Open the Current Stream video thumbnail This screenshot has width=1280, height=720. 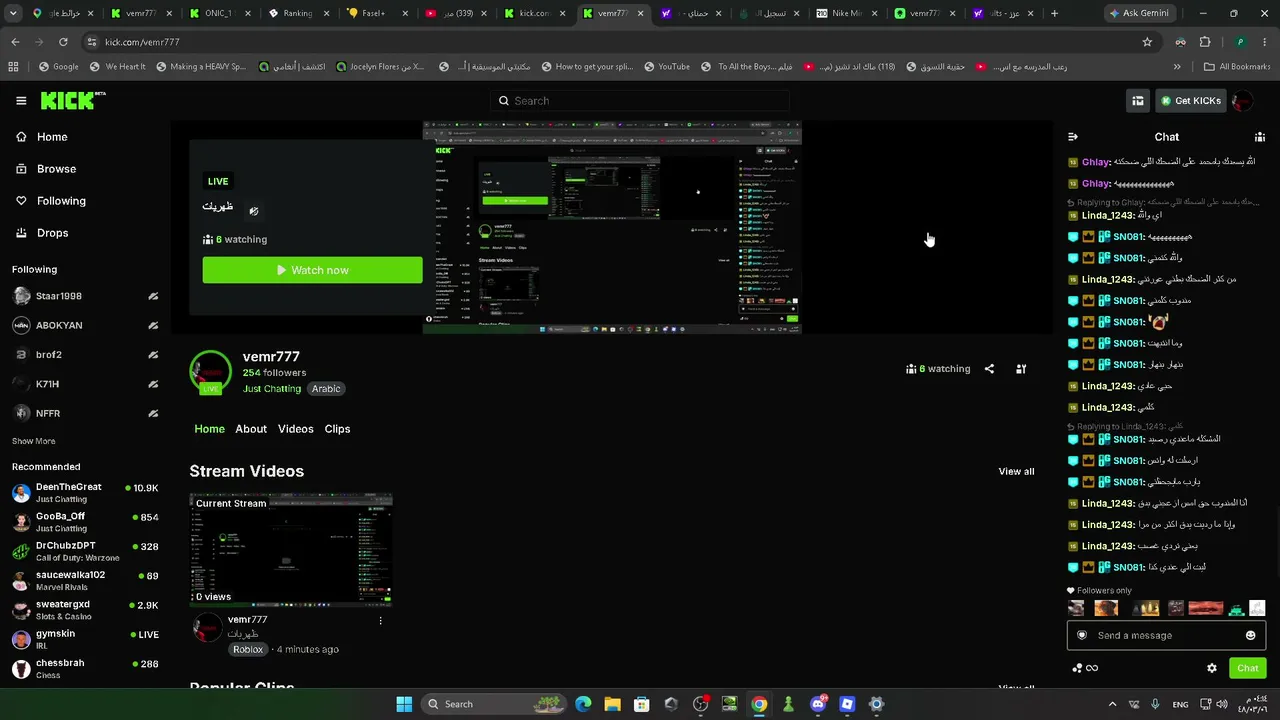[x=291, y=549]
